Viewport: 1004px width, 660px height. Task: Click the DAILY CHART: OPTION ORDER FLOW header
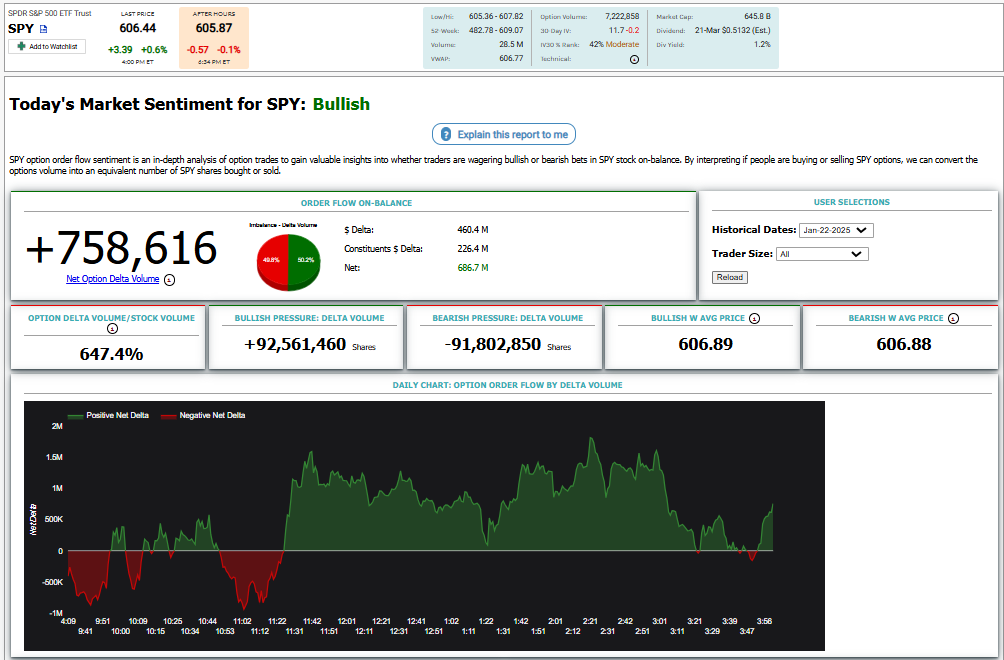tap(507, 385)
